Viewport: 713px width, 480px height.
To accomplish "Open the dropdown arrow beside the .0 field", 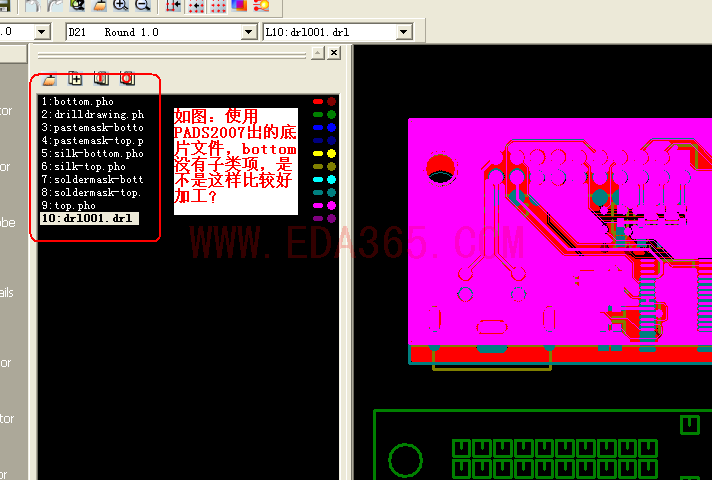I will (42, 32).
